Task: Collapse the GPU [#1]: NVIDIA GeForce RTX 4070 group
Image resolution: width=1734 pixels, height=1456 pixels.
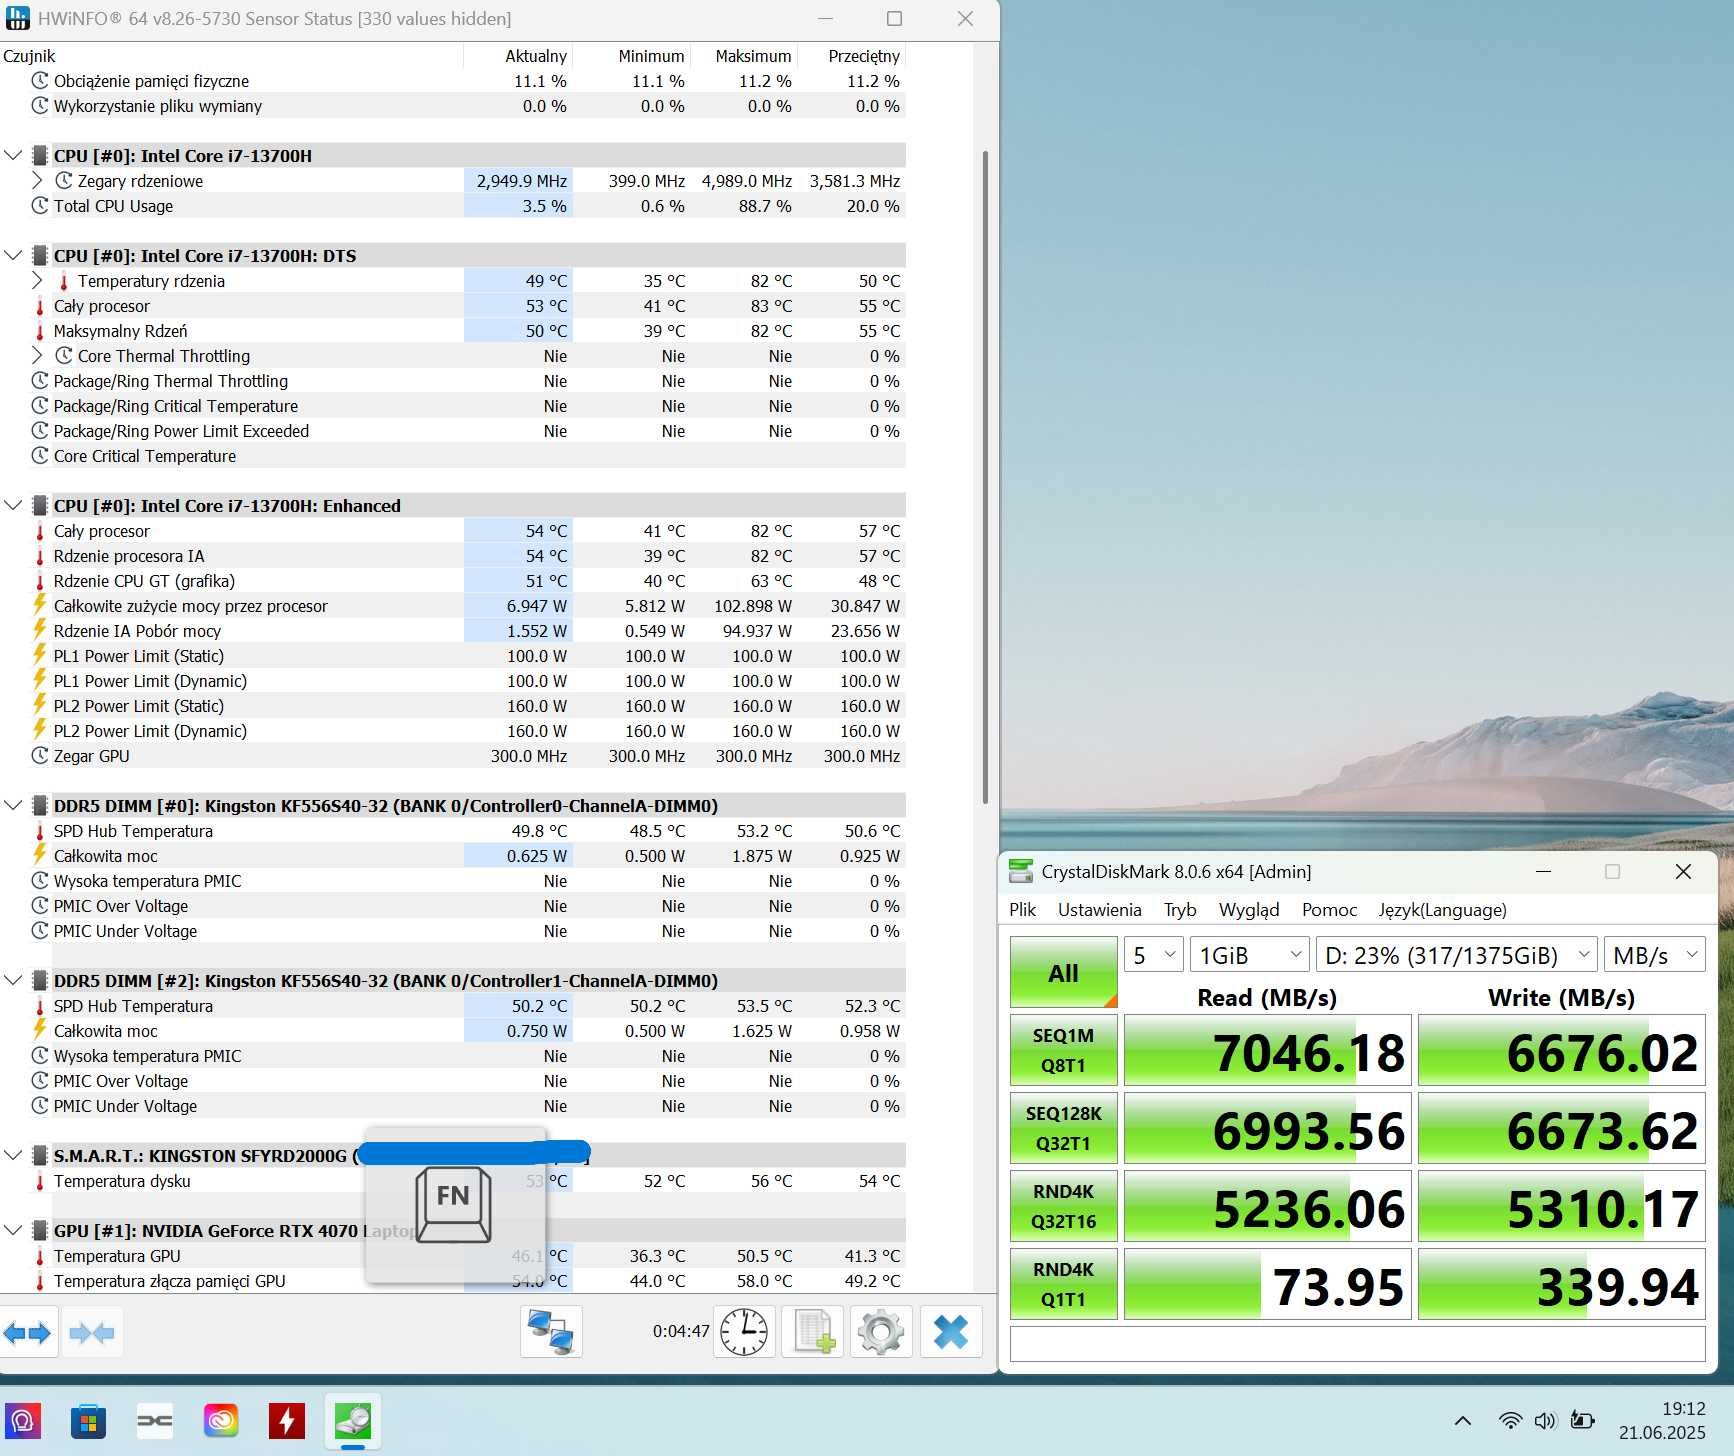Action: [x=13, y=1231]
